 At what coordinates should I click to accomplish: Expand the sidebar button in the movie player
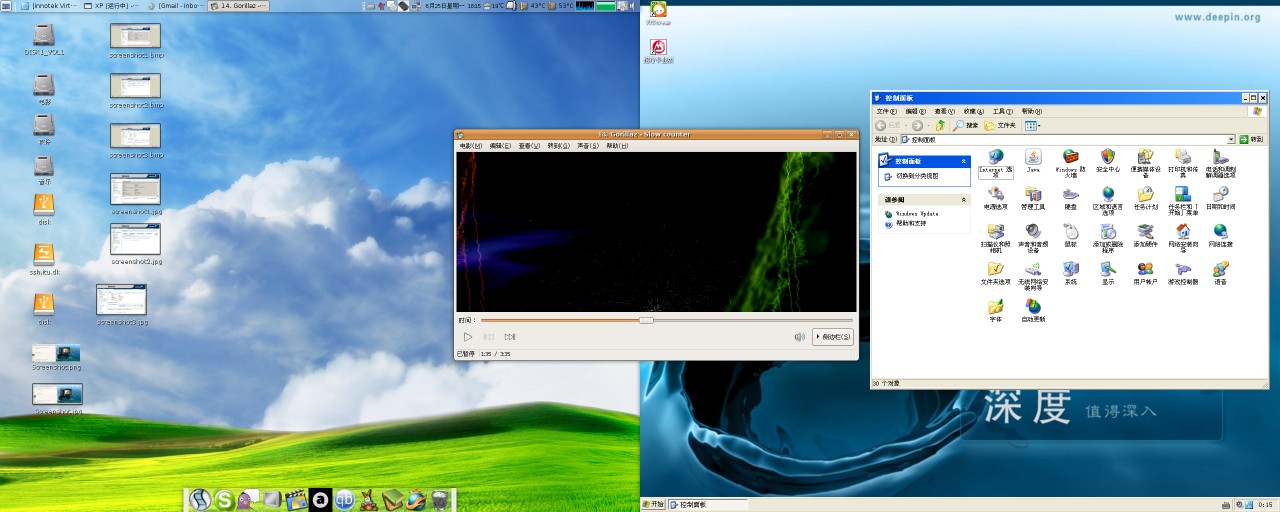tap(833, 337)
